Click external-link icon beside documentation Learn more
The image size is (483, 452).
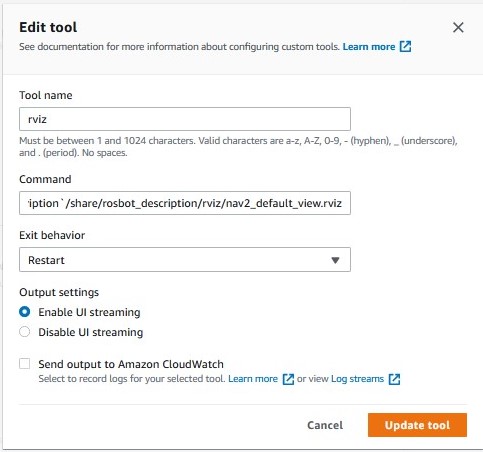tap(405, 47)
